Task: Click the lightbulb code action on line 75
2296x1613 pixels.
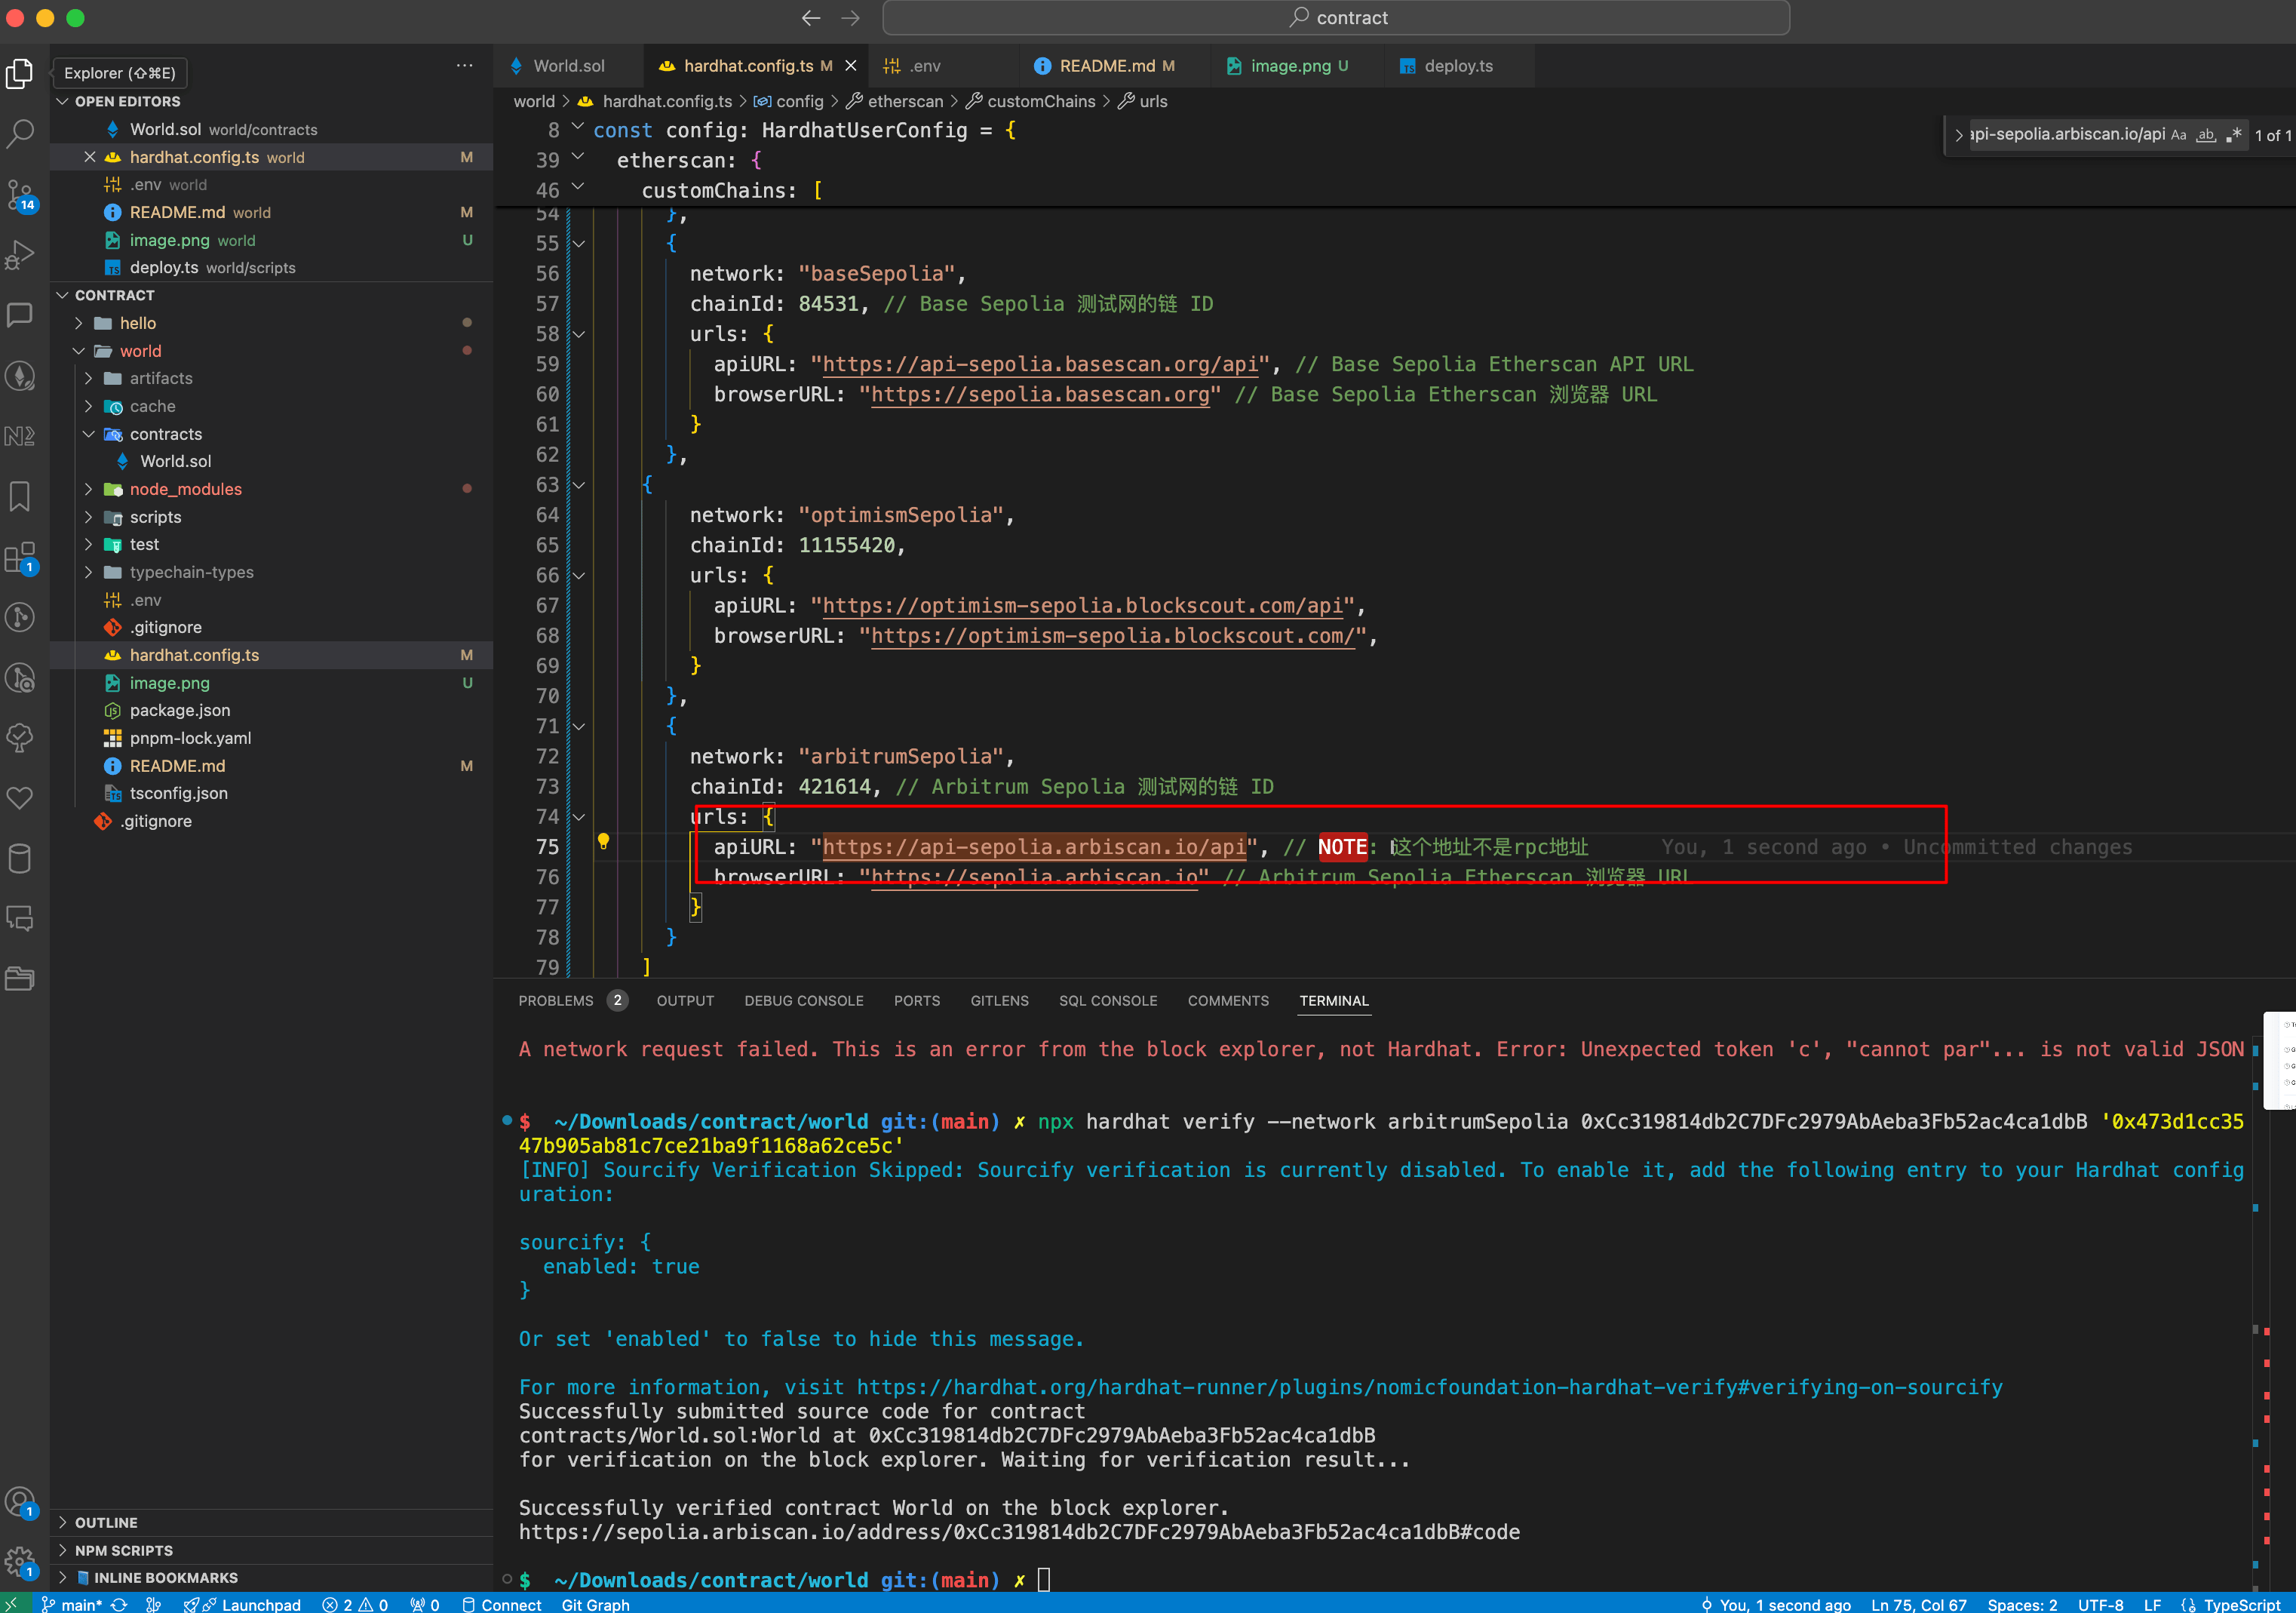Action: pyautogui.click(x=603, y=842)
